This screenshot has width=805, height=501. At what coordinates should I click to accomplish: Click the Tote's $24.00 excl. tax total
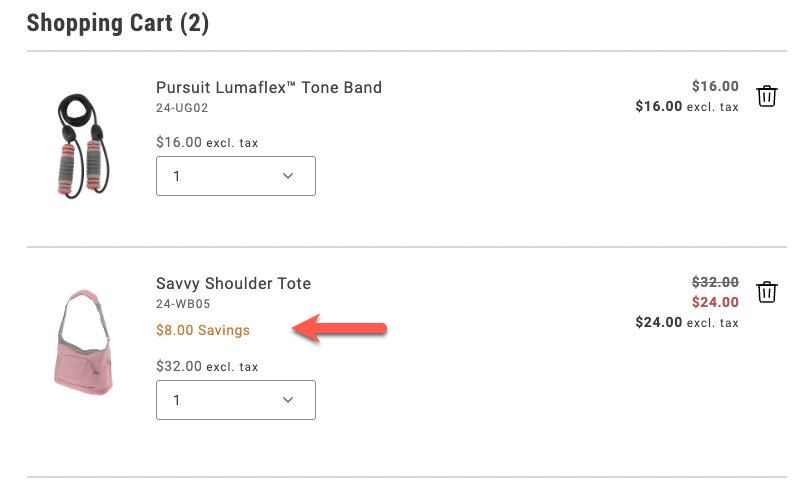[687, 322]
